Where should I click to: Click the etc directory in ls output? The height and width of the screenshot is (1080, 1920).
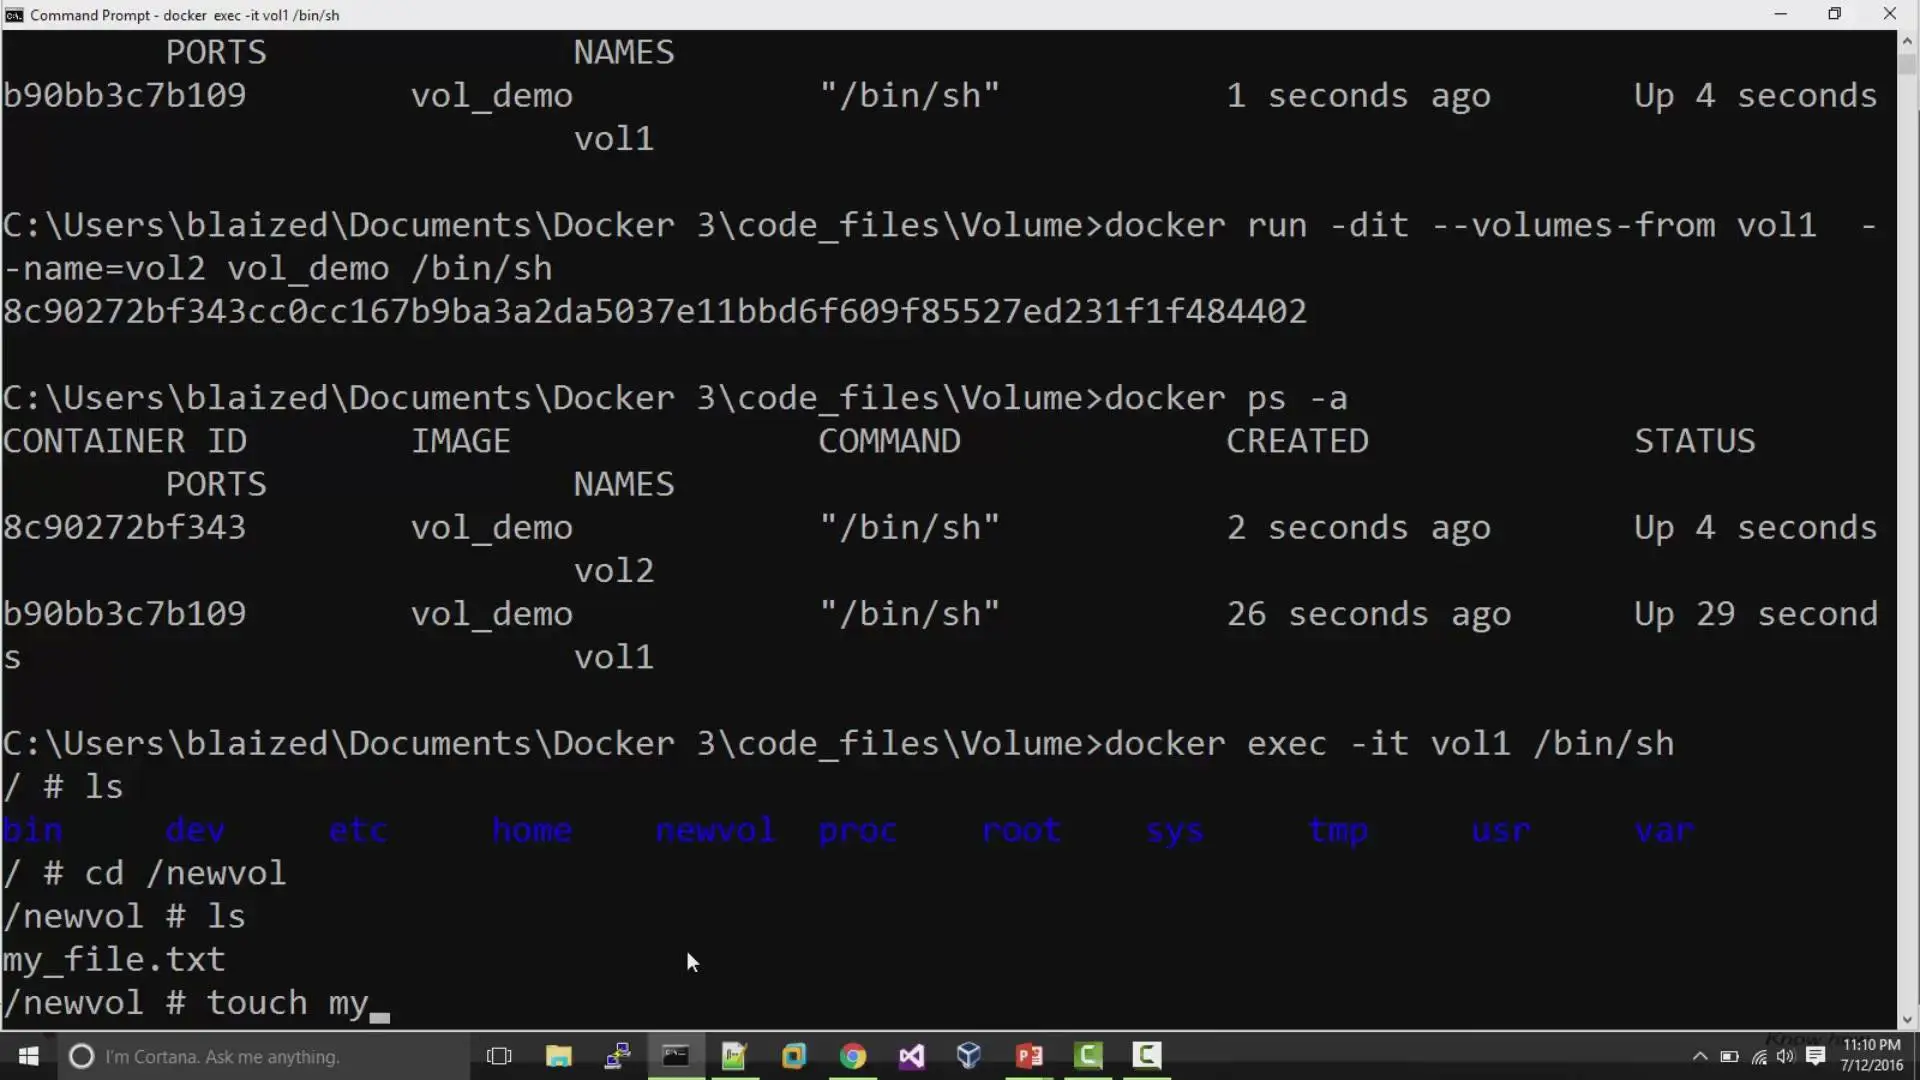(x=358, y=830)
